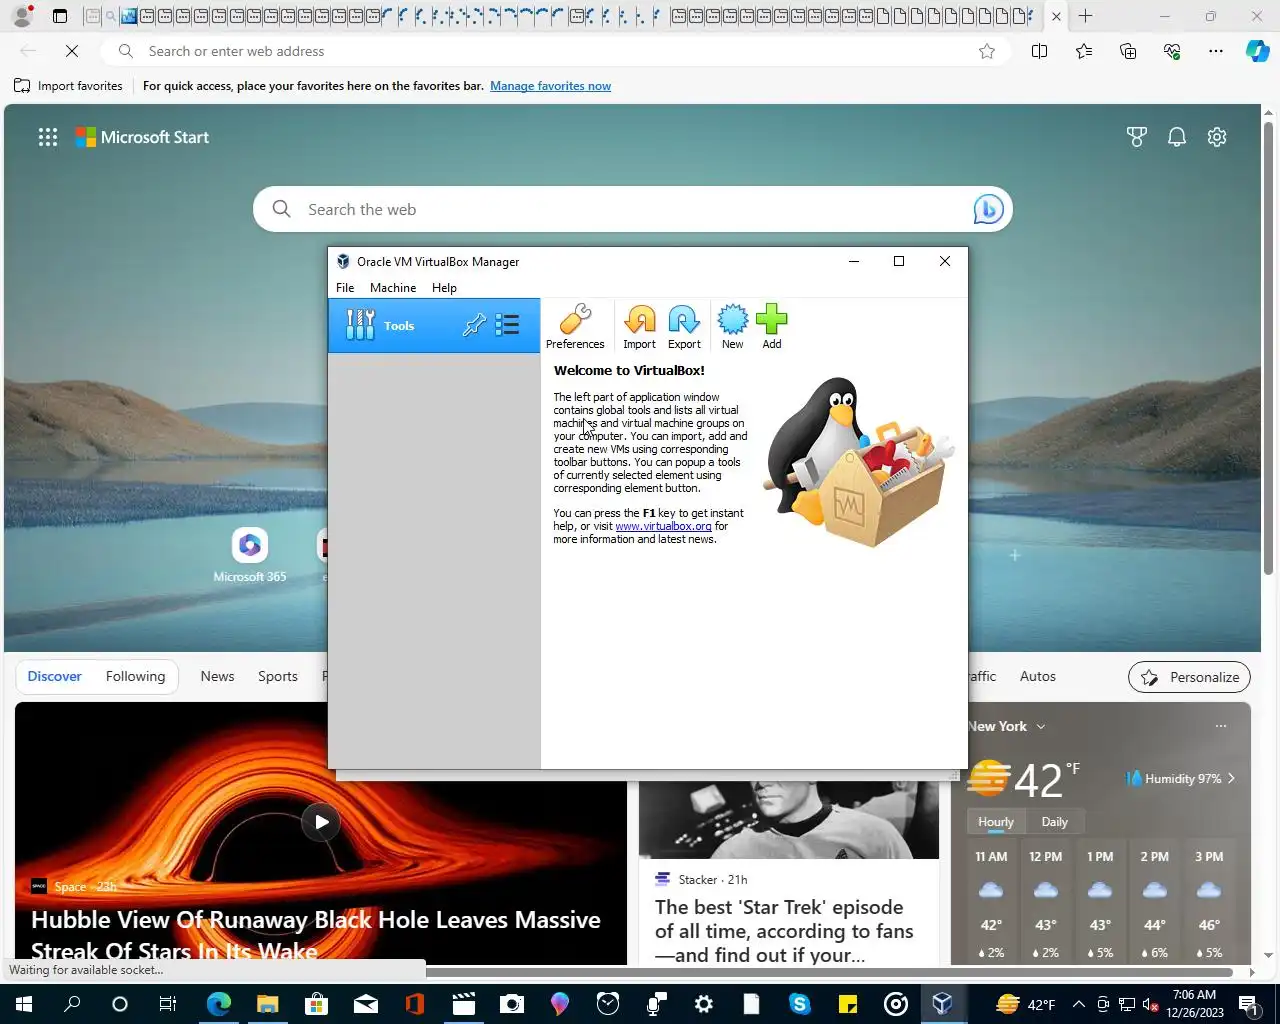Screen dimensions: 1280x1024
Task: Click the Import appliance icon
Action: coord(639,326)
